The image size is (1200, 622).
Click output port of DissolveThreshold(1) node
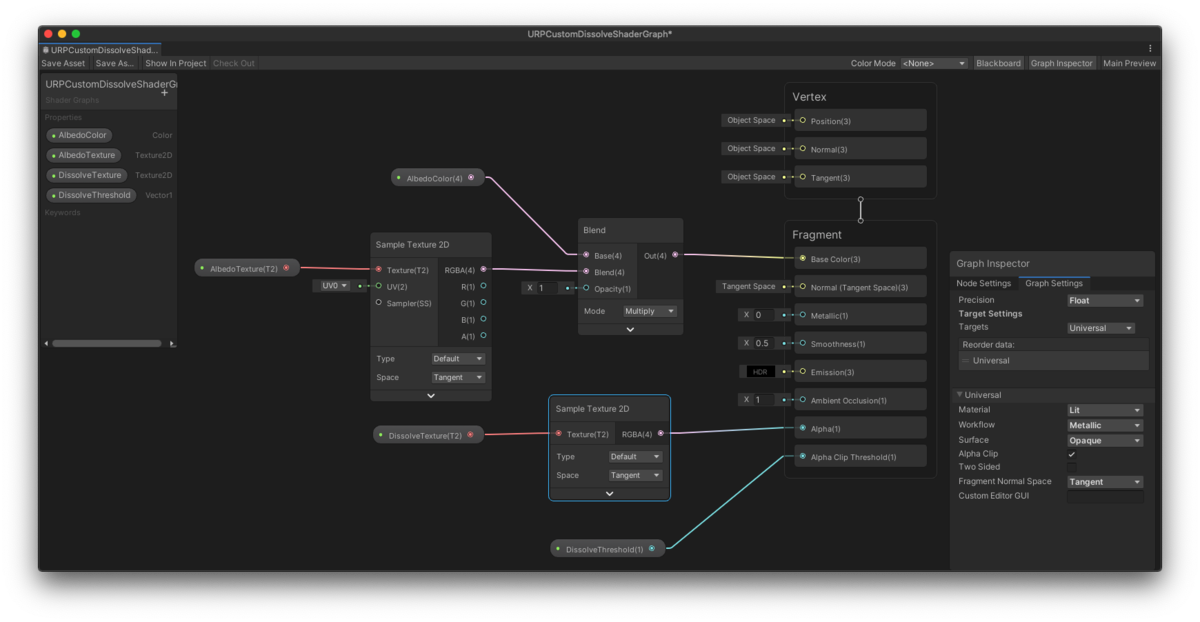(x=652, y=548)
